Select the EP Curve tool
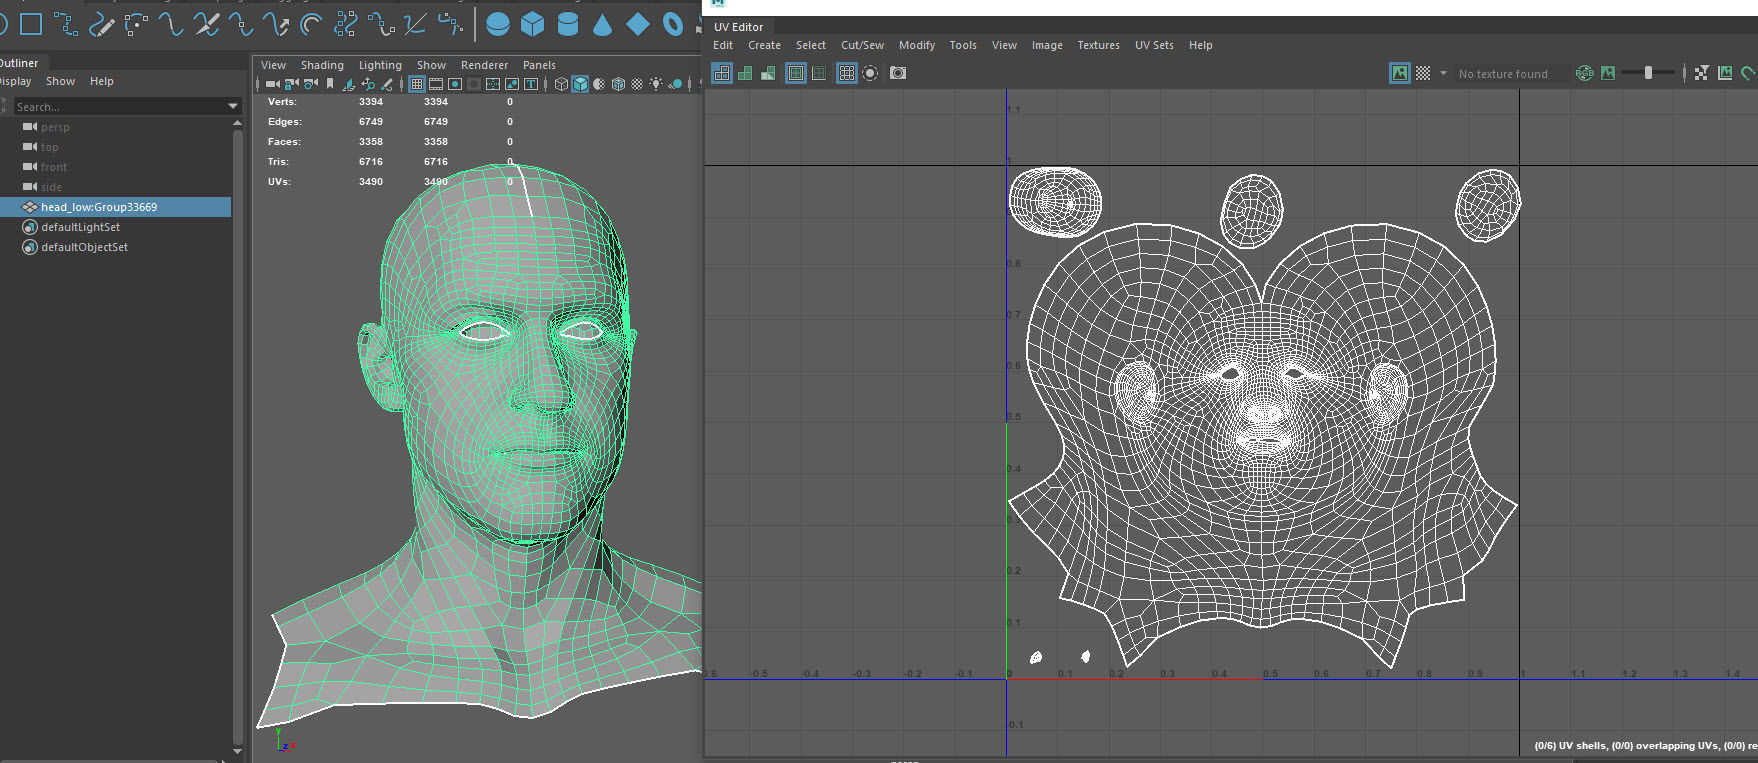This screenshot has width=1758, height=763. (66, 24)
